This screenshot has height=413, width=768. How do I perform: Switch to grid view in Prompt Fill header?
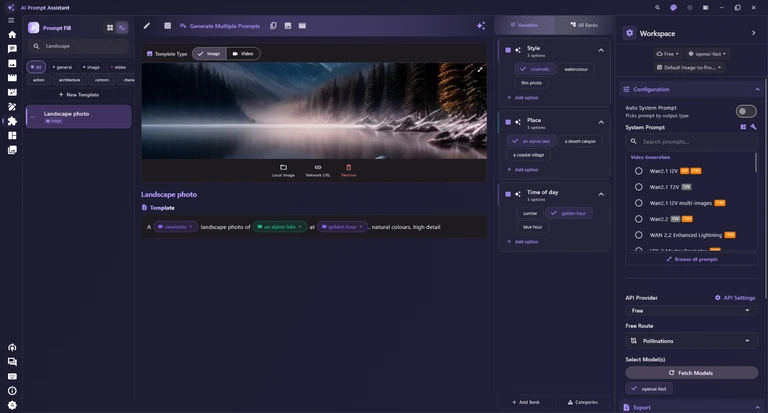(x=110, y=28)
